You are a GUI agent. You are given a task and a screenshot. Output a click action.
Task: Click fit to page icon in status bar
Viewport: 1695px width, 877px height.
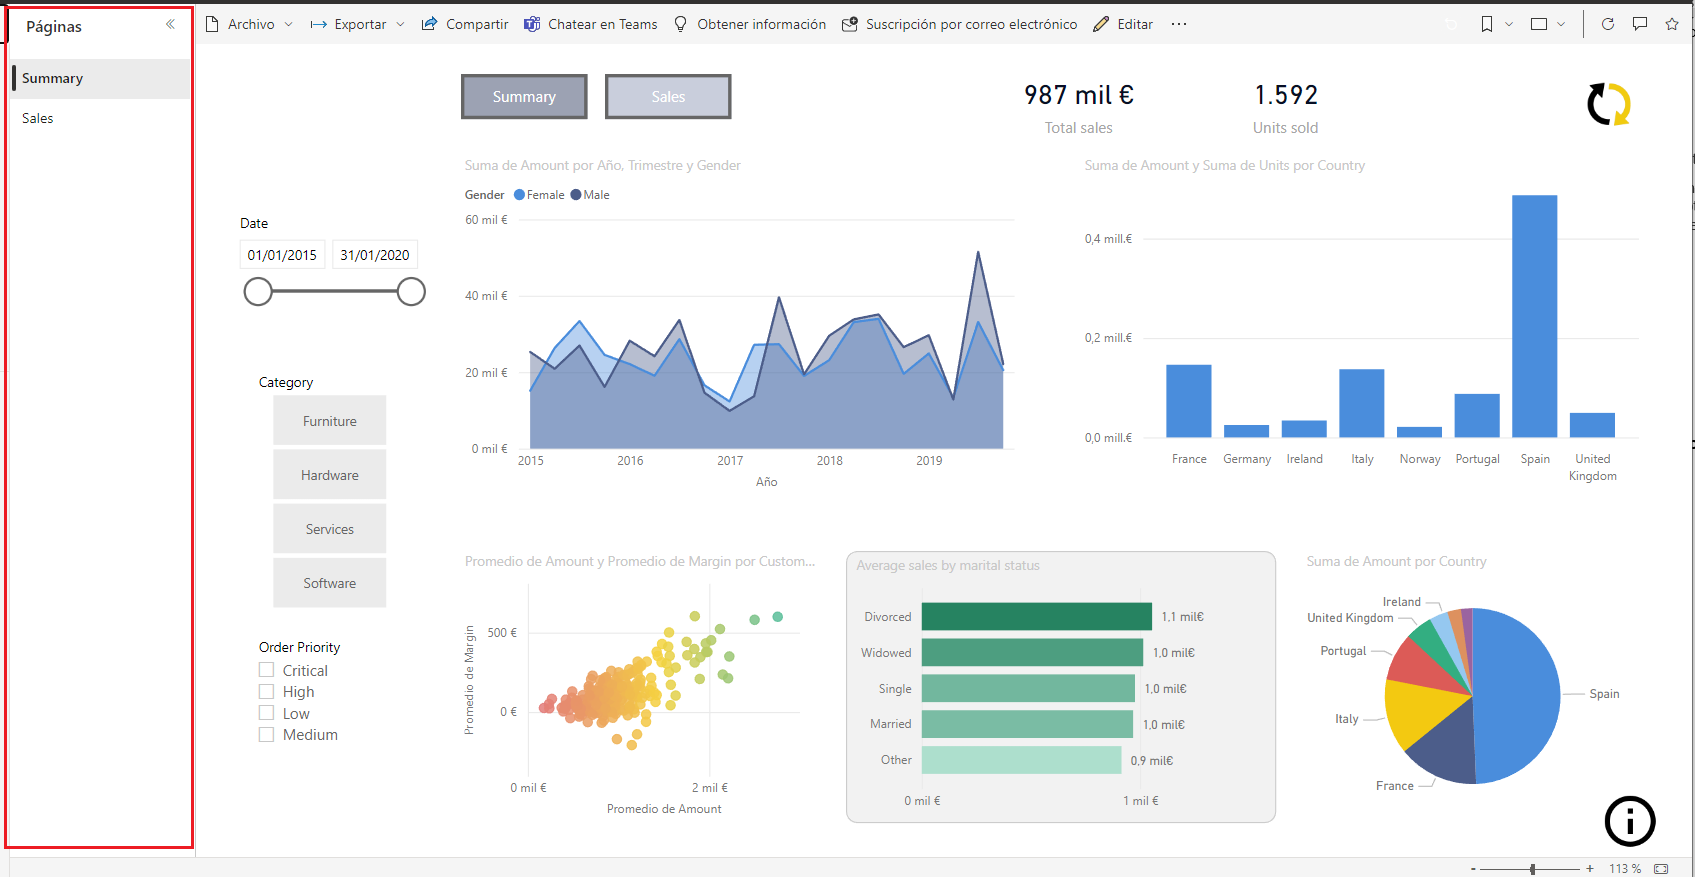[1661, 868]
